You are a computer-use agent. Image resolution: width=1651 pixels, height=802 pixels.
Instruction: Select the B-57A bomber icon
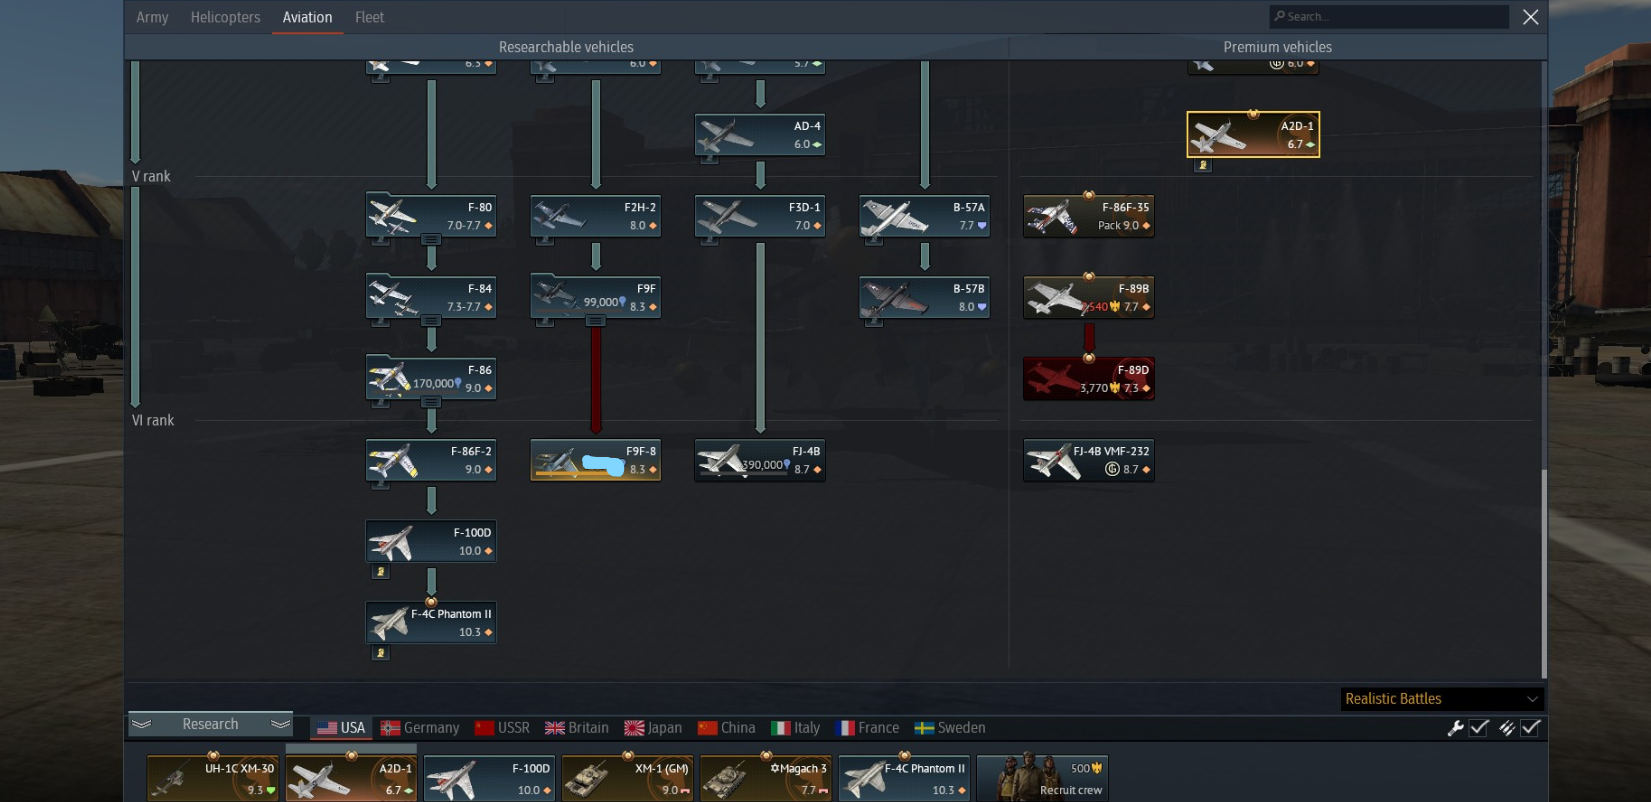click(x=924, y=216)
